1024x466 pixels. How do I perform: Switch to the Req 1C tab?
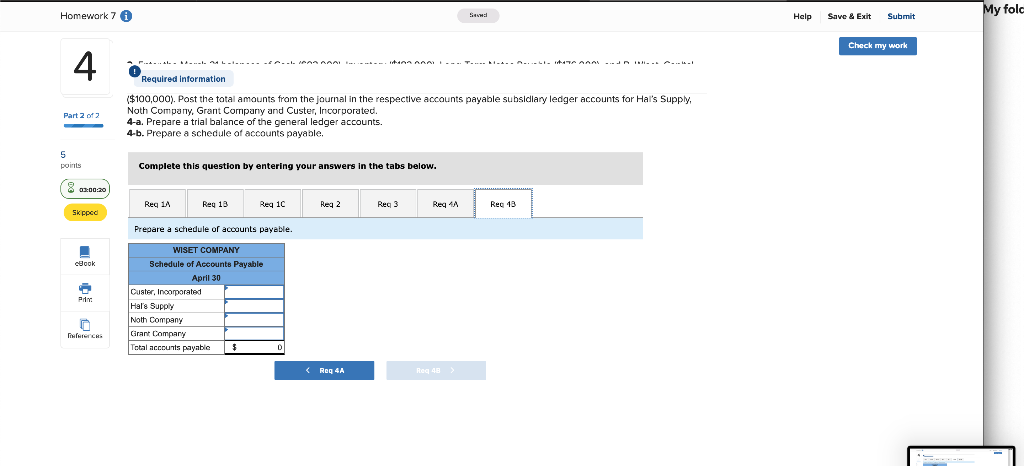click(x=272, y=204)
